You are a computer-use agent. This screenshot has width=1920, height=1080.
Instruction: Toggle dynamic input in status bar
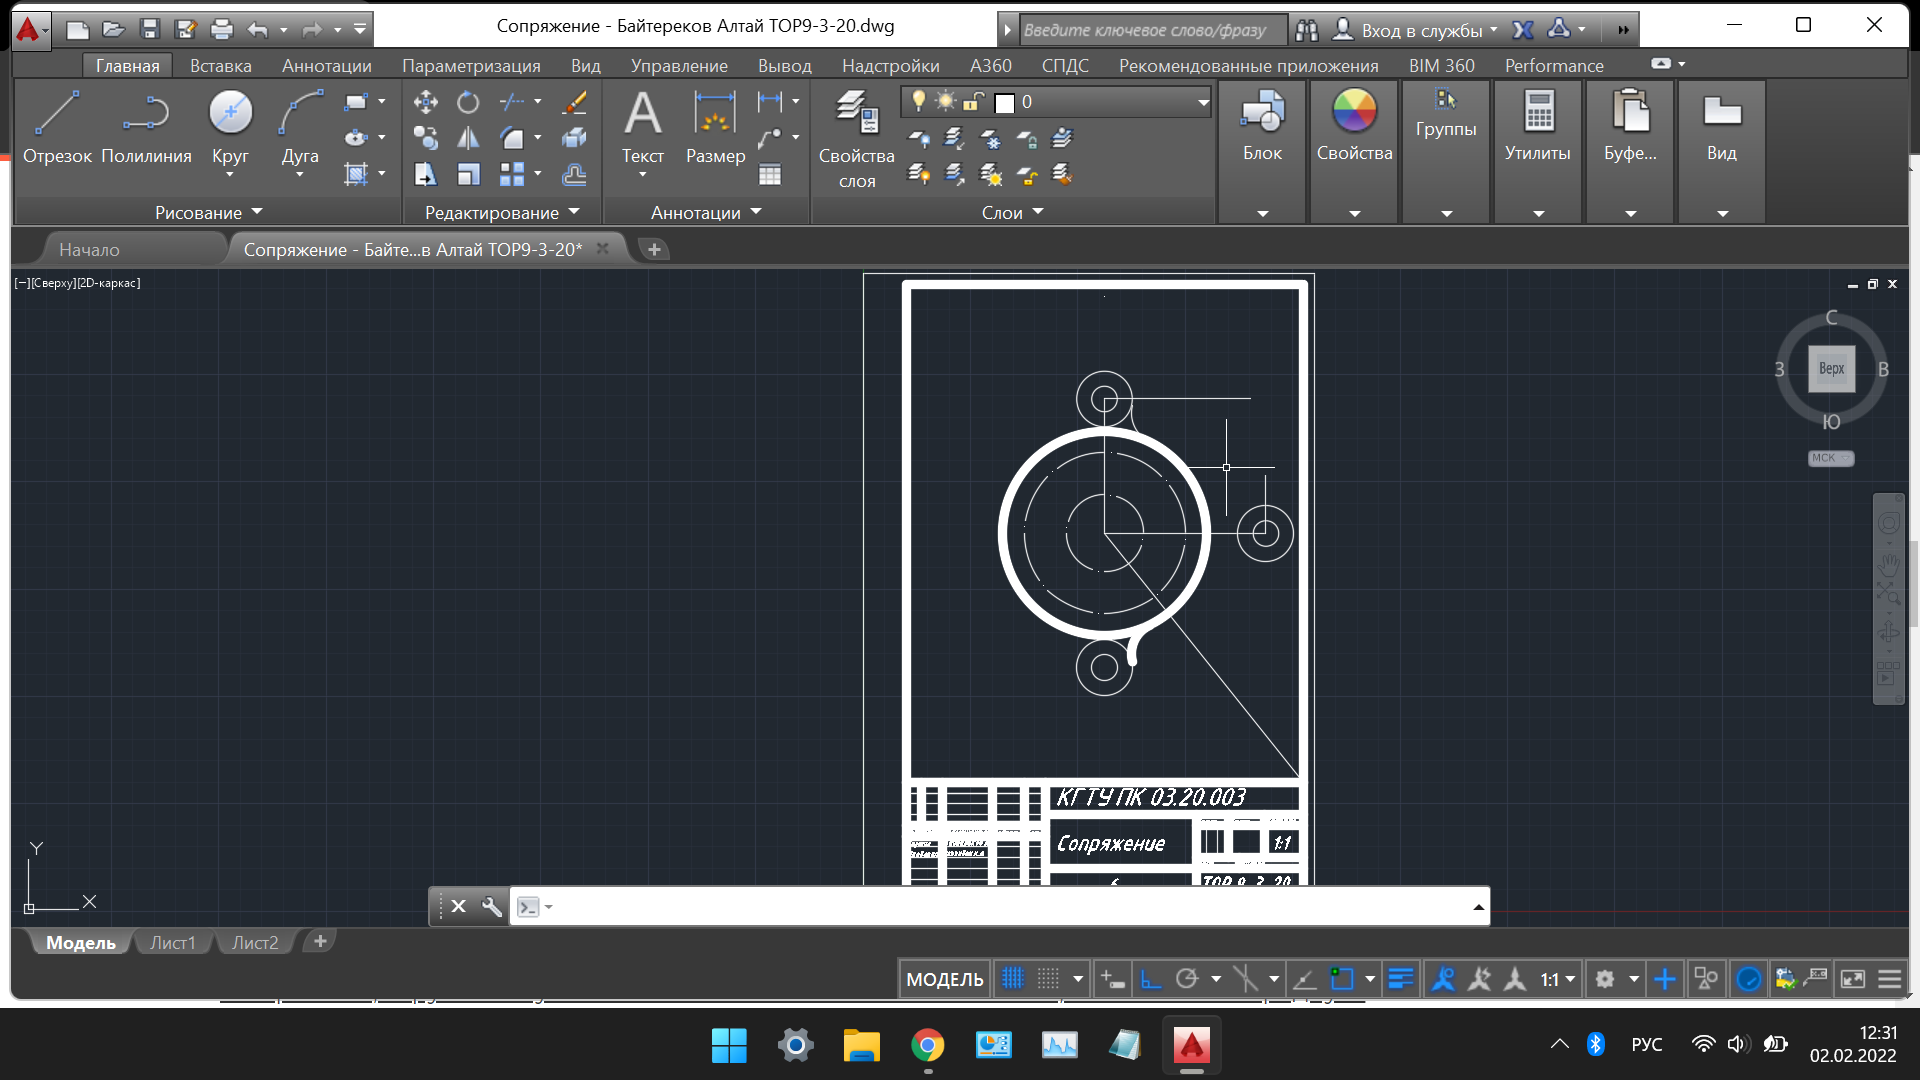(x=1112, y=979)
